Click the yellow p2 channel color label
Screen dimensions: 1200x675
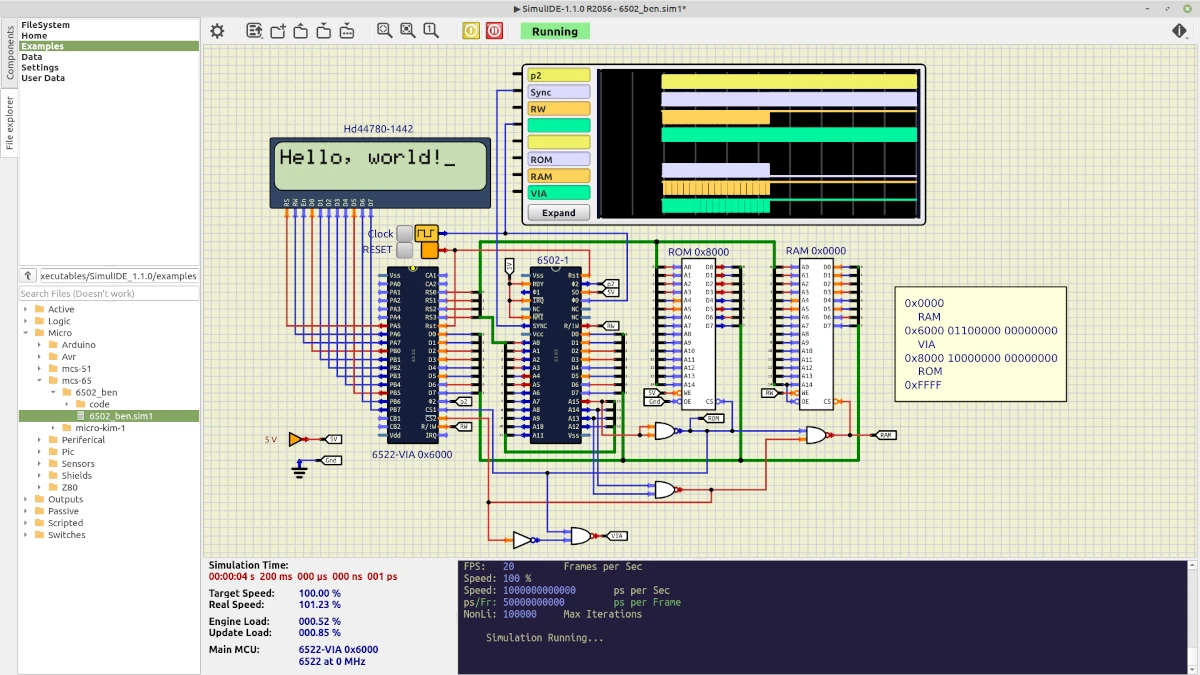(x=559, y=76)
